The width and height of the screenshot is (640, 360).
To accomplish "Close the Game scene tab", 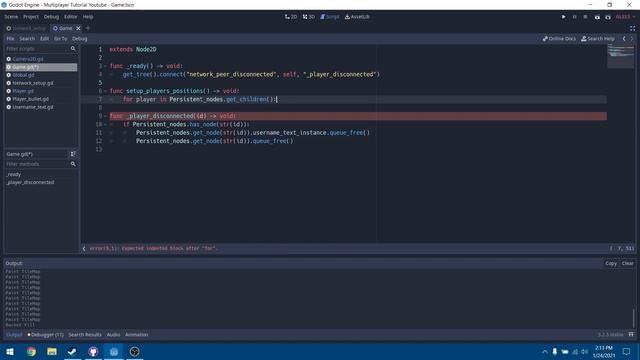I will click(x=78, y=28).
